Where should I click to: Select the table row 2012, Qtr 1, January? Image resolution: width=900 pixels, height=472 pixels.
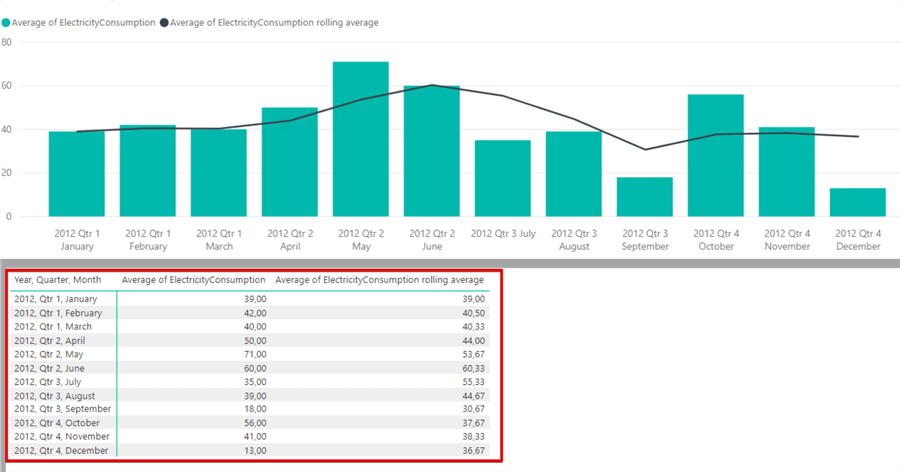[250, 299]
